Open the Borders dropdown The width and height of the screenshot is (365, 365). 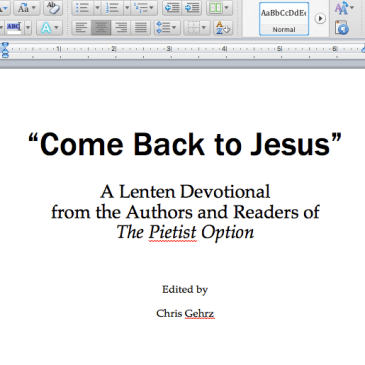tap(197, 27)
